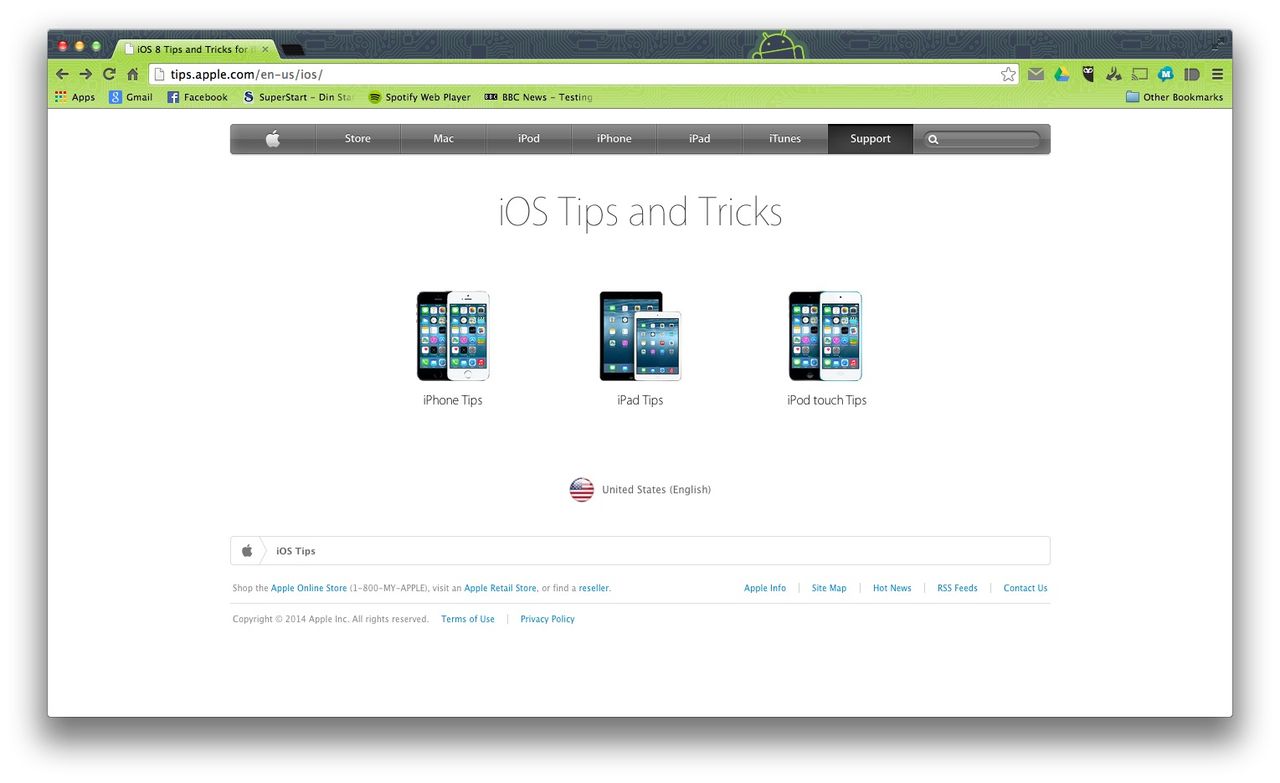Viewport: 1280px width, 783px height.
Task: Open the iPod navigation item
Action: (529, 139)
